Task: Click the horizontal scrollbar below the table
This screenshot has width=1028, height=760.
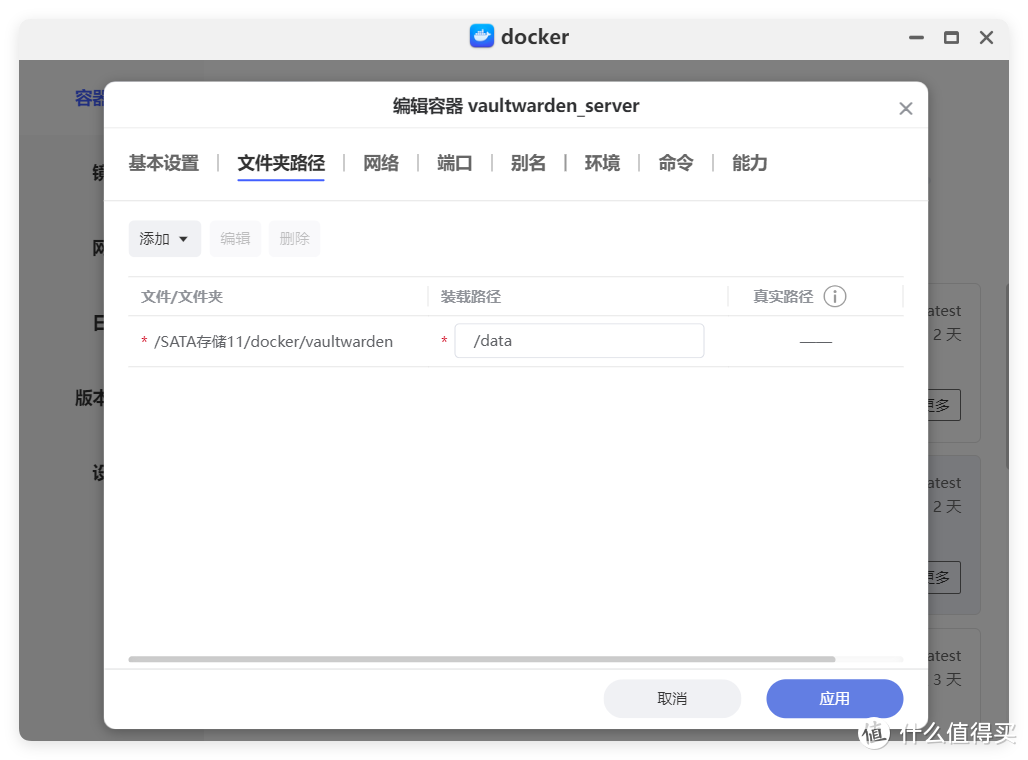Action: [481, 659]
